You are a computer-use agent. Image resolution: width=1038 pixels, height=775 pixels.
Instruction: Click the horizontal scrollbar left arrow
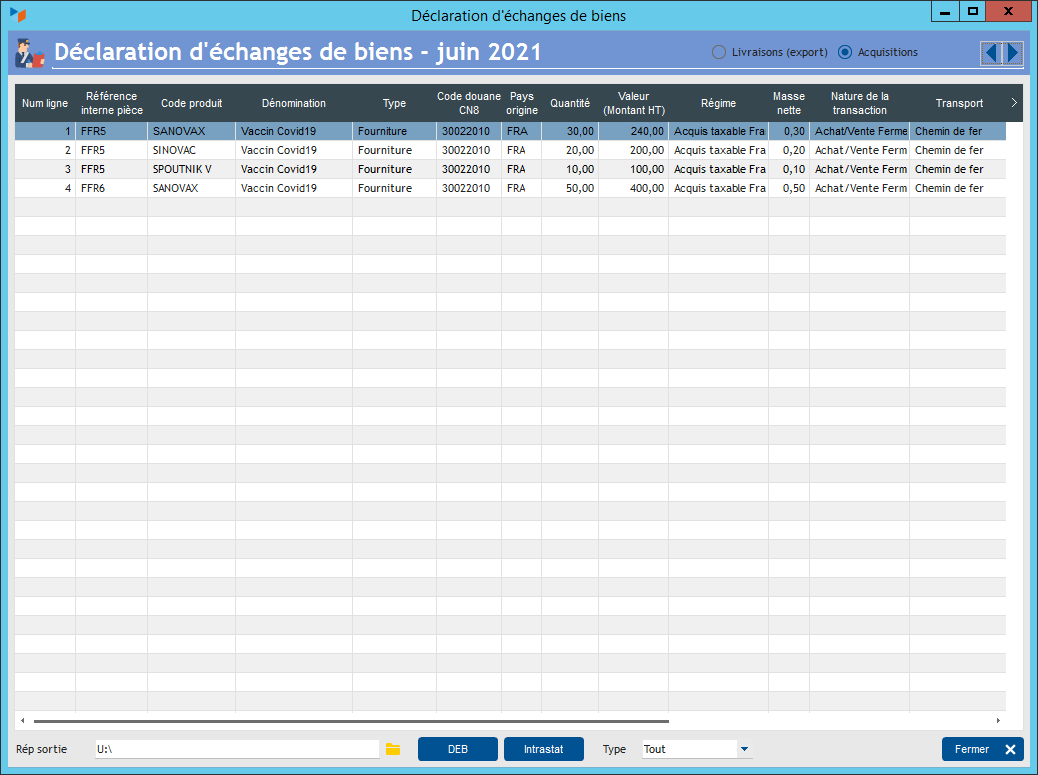tap(22, 720)
